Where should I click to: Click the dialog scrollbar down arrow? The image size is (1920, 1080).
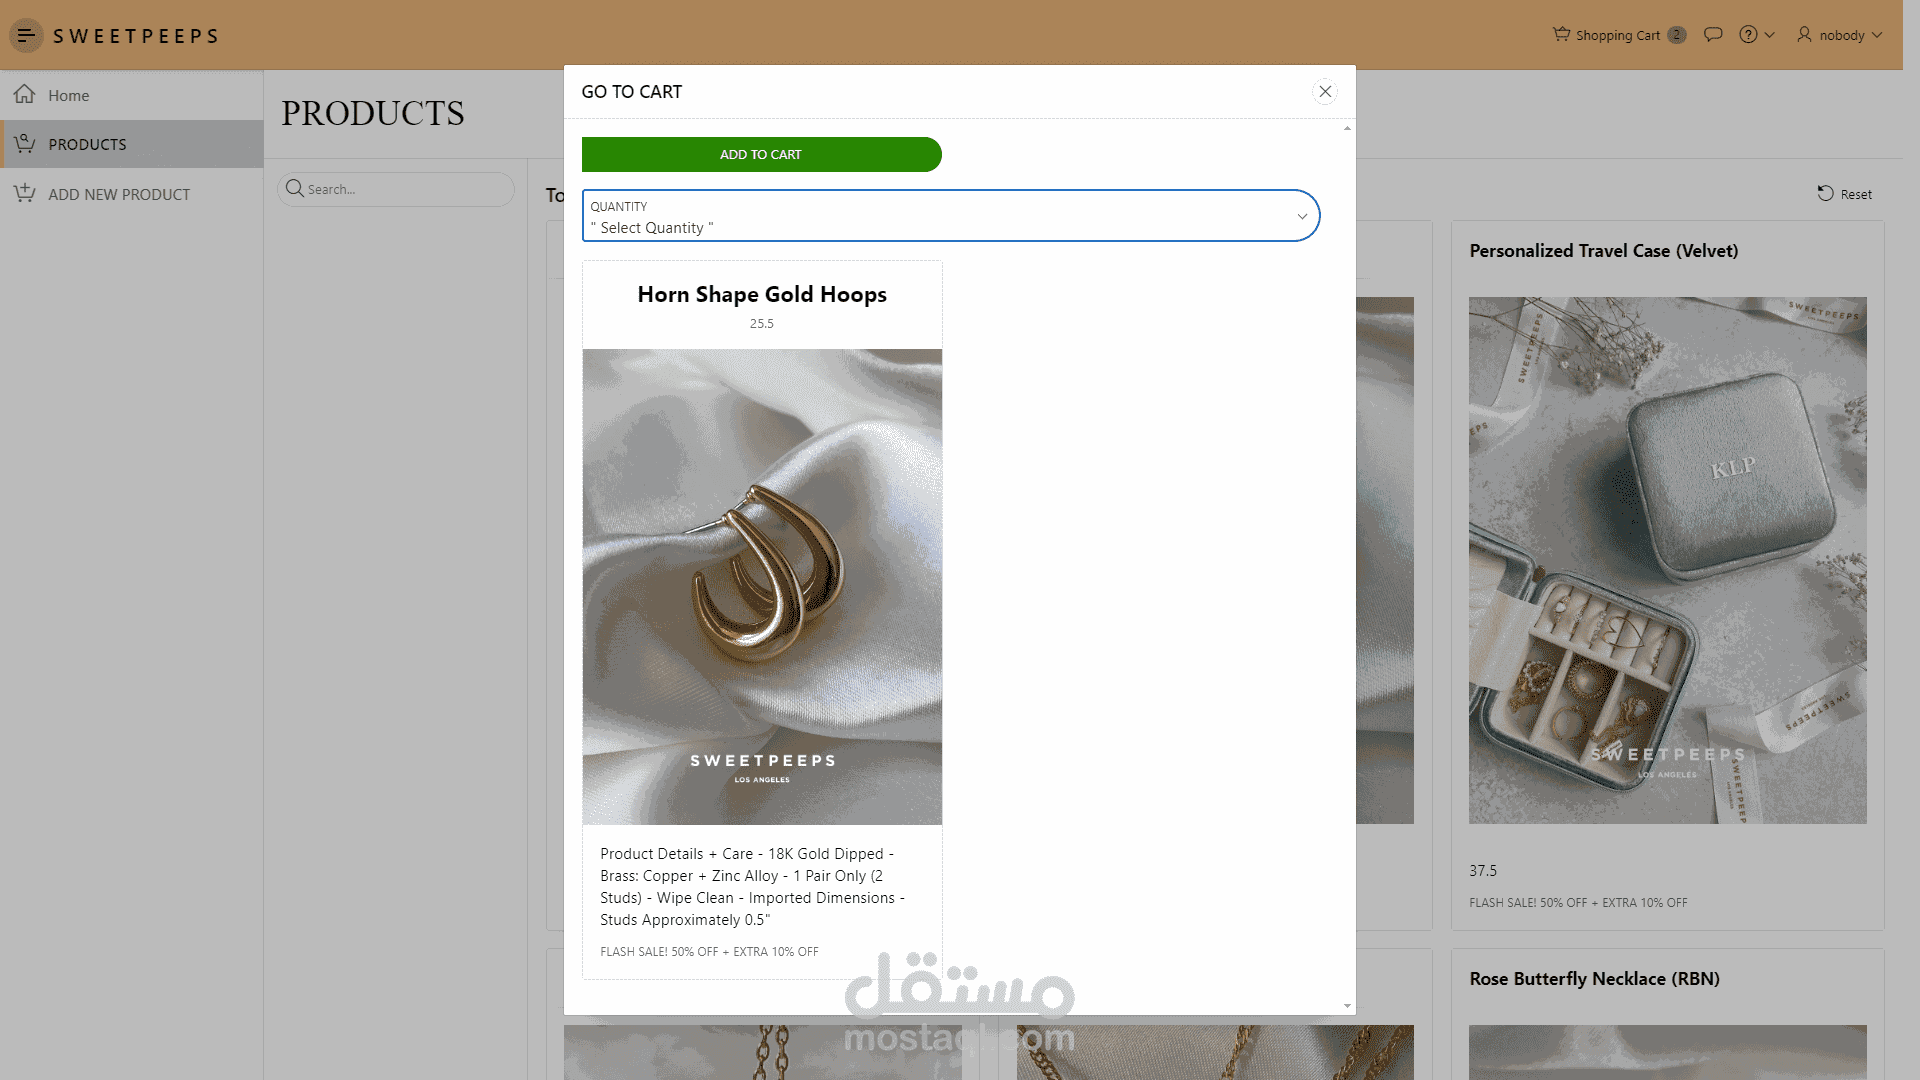[1347, 1006]
